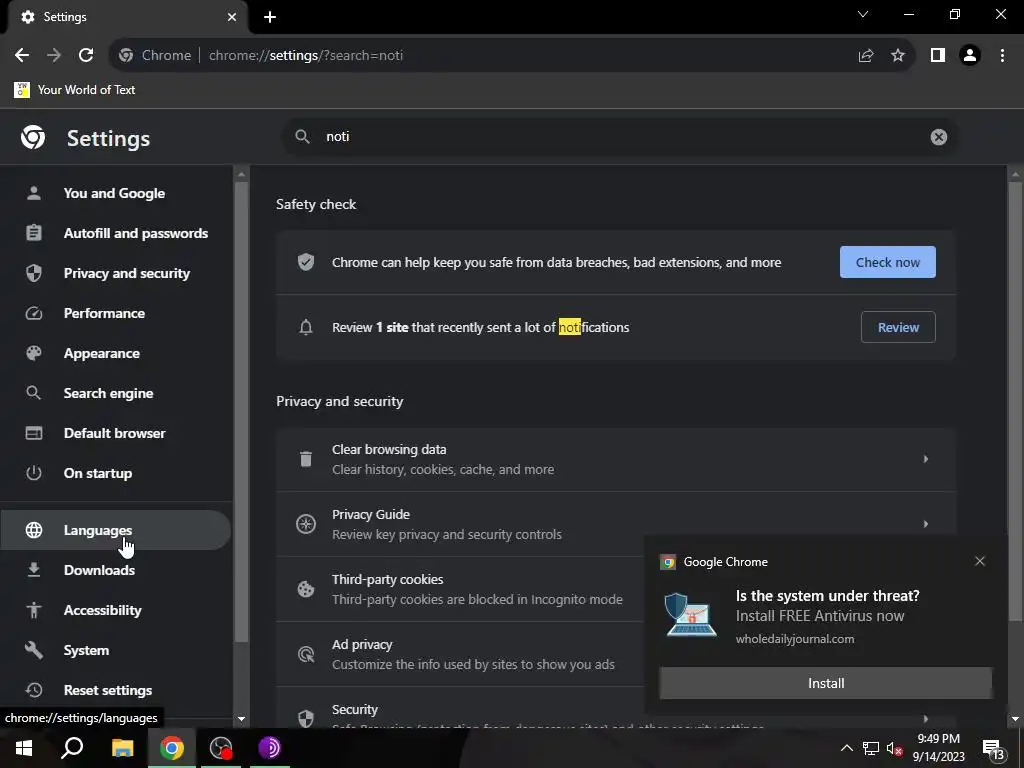Screen dimensions: 1024x768
Task: Expand Clear browsing data row
Action: pos(616,459)
